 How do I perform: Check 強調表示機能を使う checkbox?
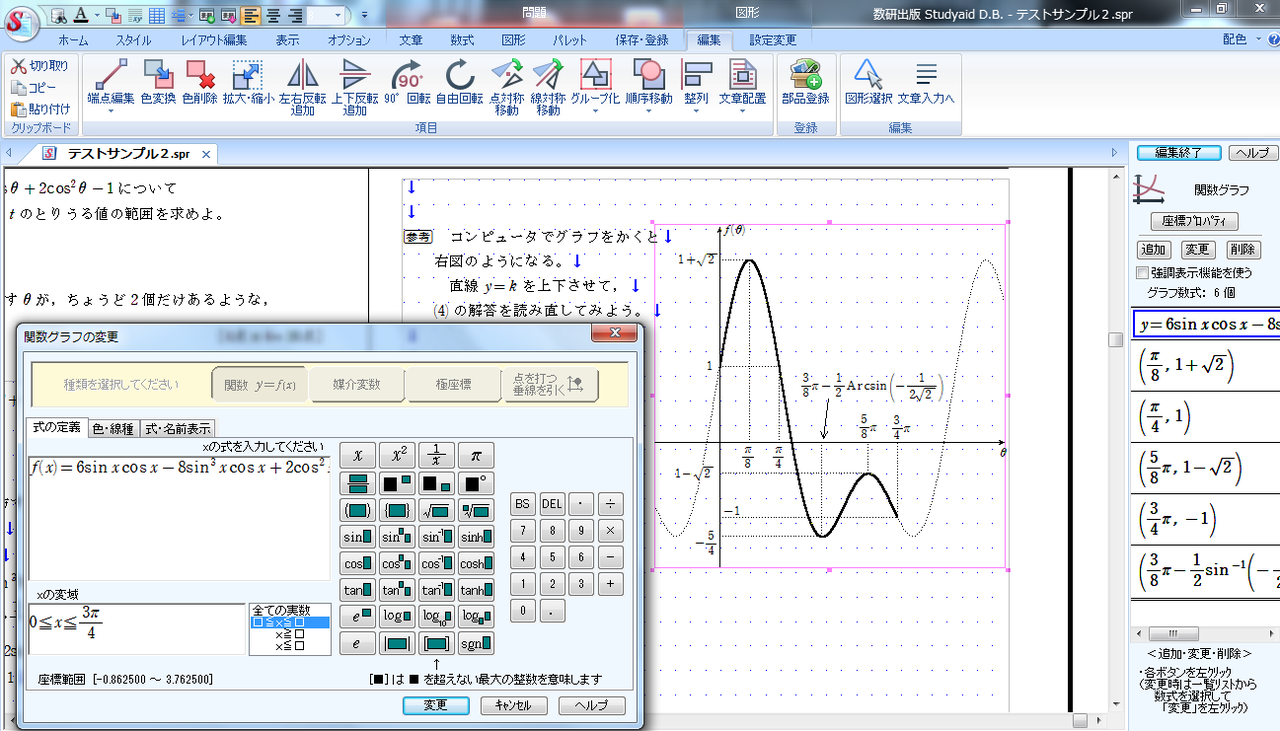(x=1144, y=272)
